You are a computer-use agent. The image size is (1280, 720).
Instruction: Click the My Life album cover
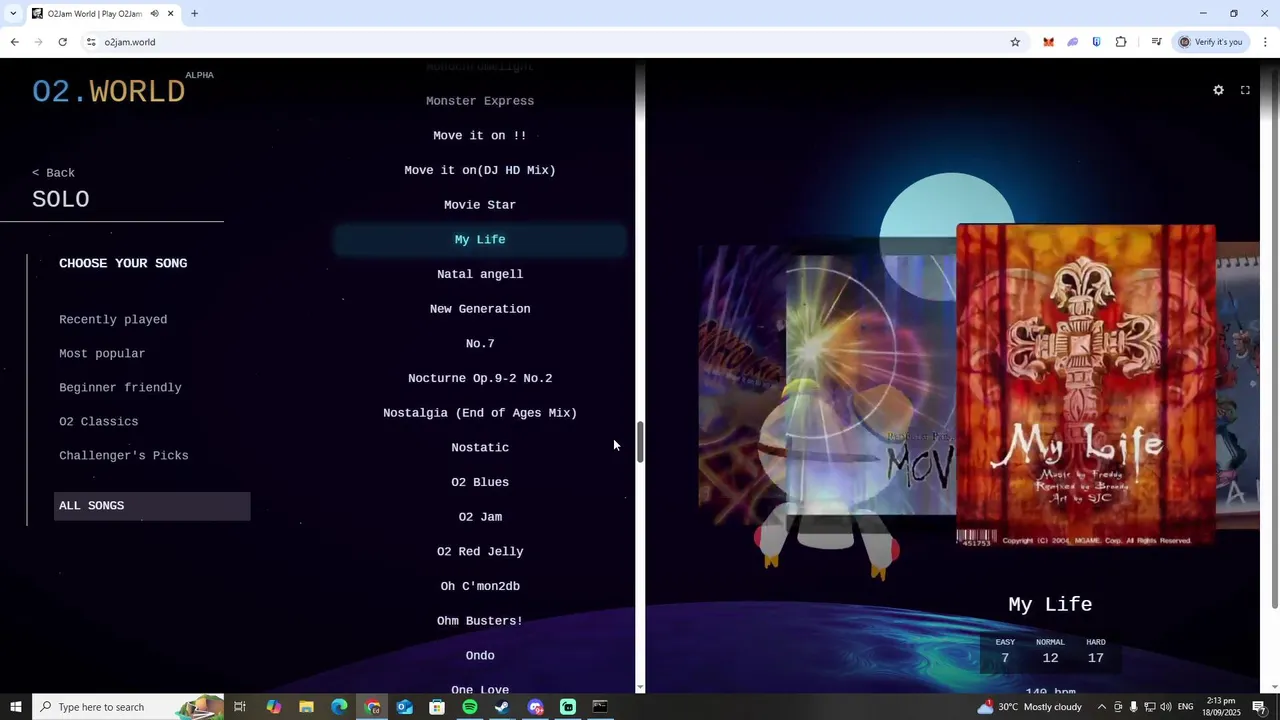point(1086,385)
